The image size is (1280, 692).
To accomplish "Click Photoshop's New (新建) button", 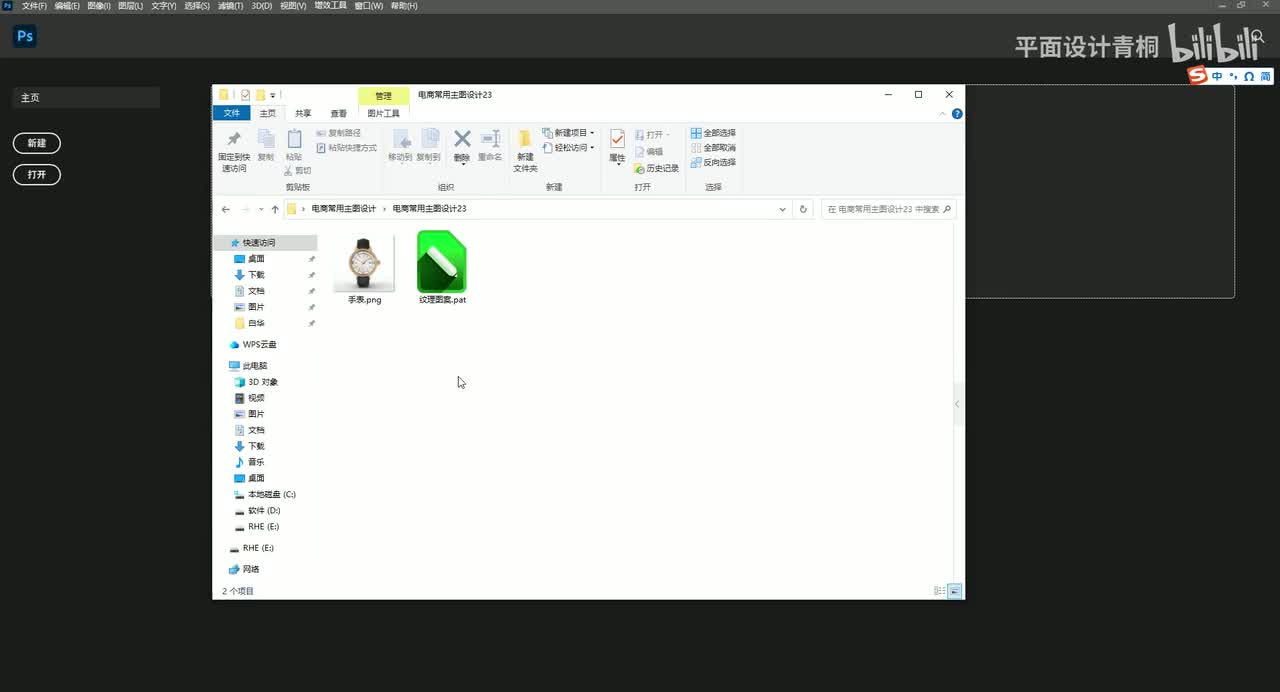I will pos(37,143).
